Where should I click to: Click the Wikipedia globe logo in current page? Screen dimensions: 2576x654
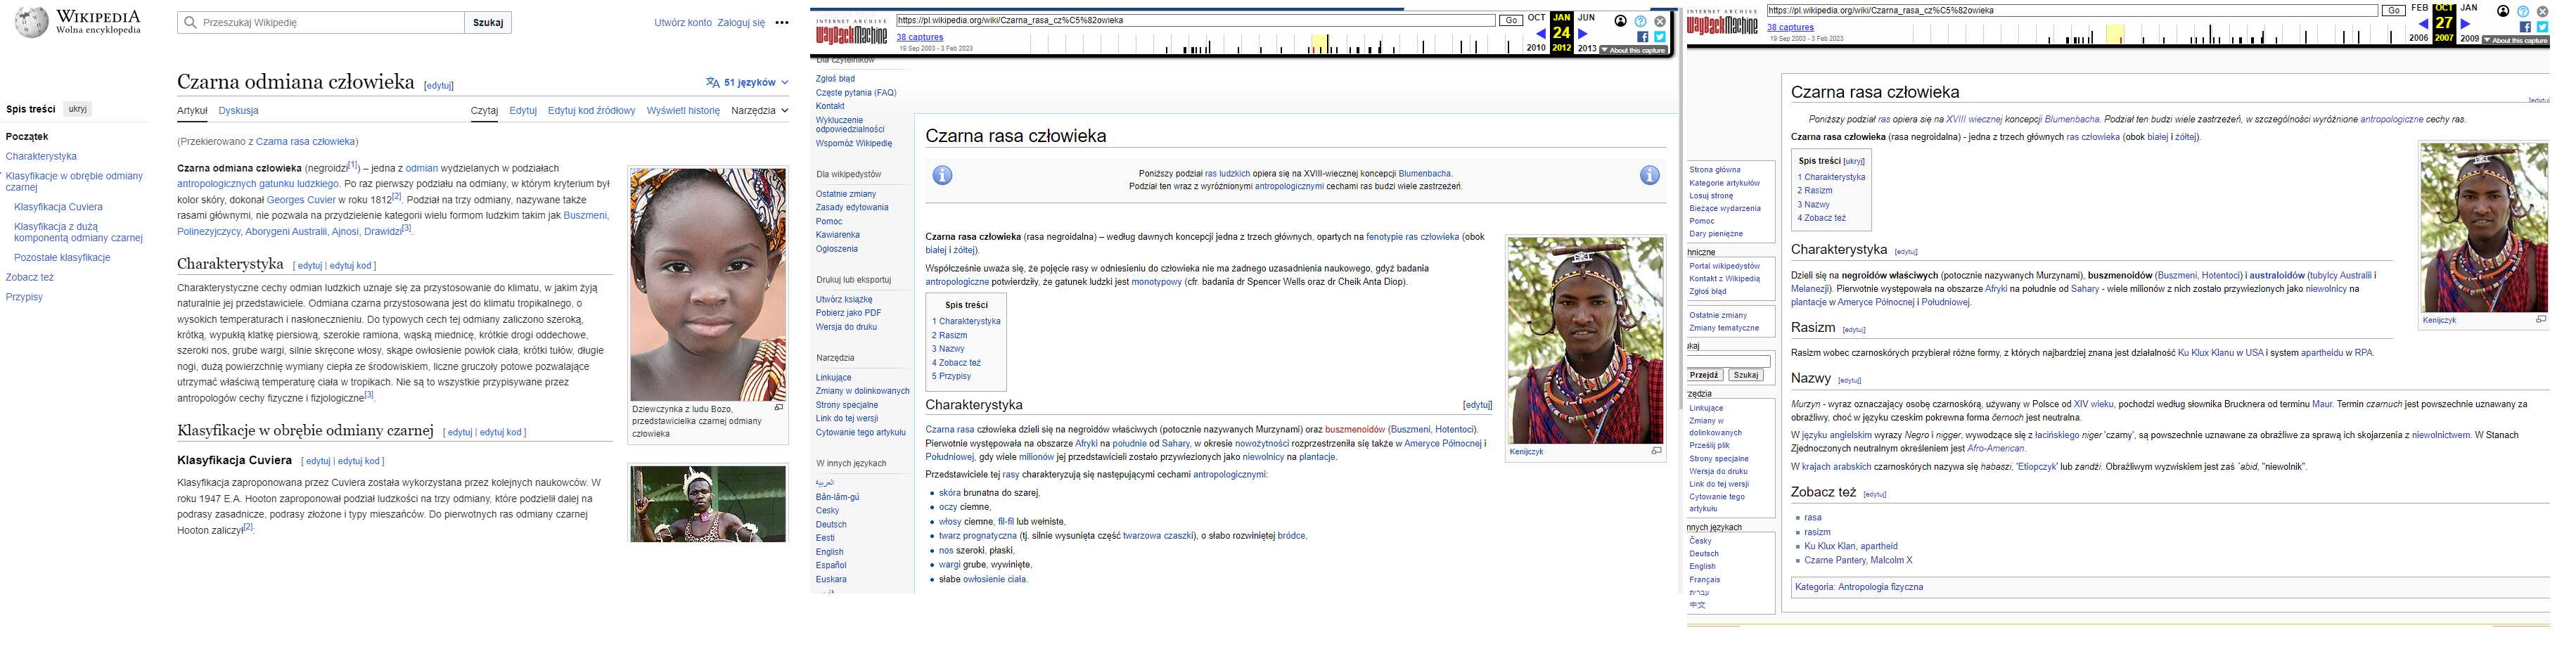[30, 22]
